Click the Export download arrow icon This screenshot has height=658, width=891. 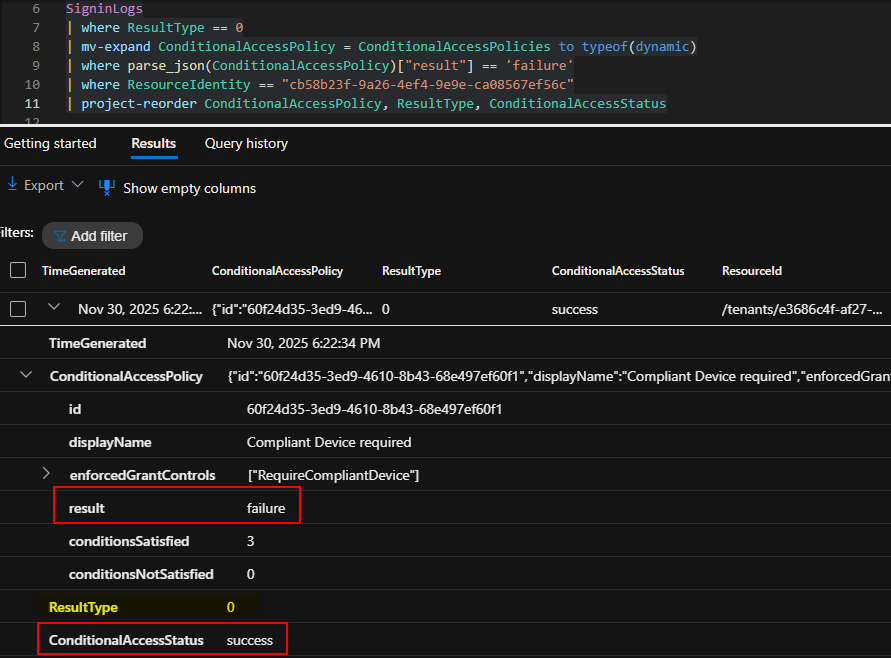point(12,185)
